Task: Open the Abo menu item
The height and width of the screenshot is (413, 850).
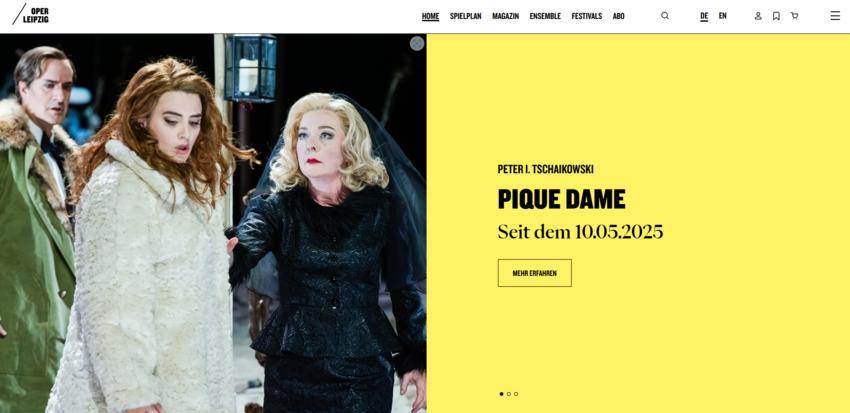Action: (x=619, y=16)
